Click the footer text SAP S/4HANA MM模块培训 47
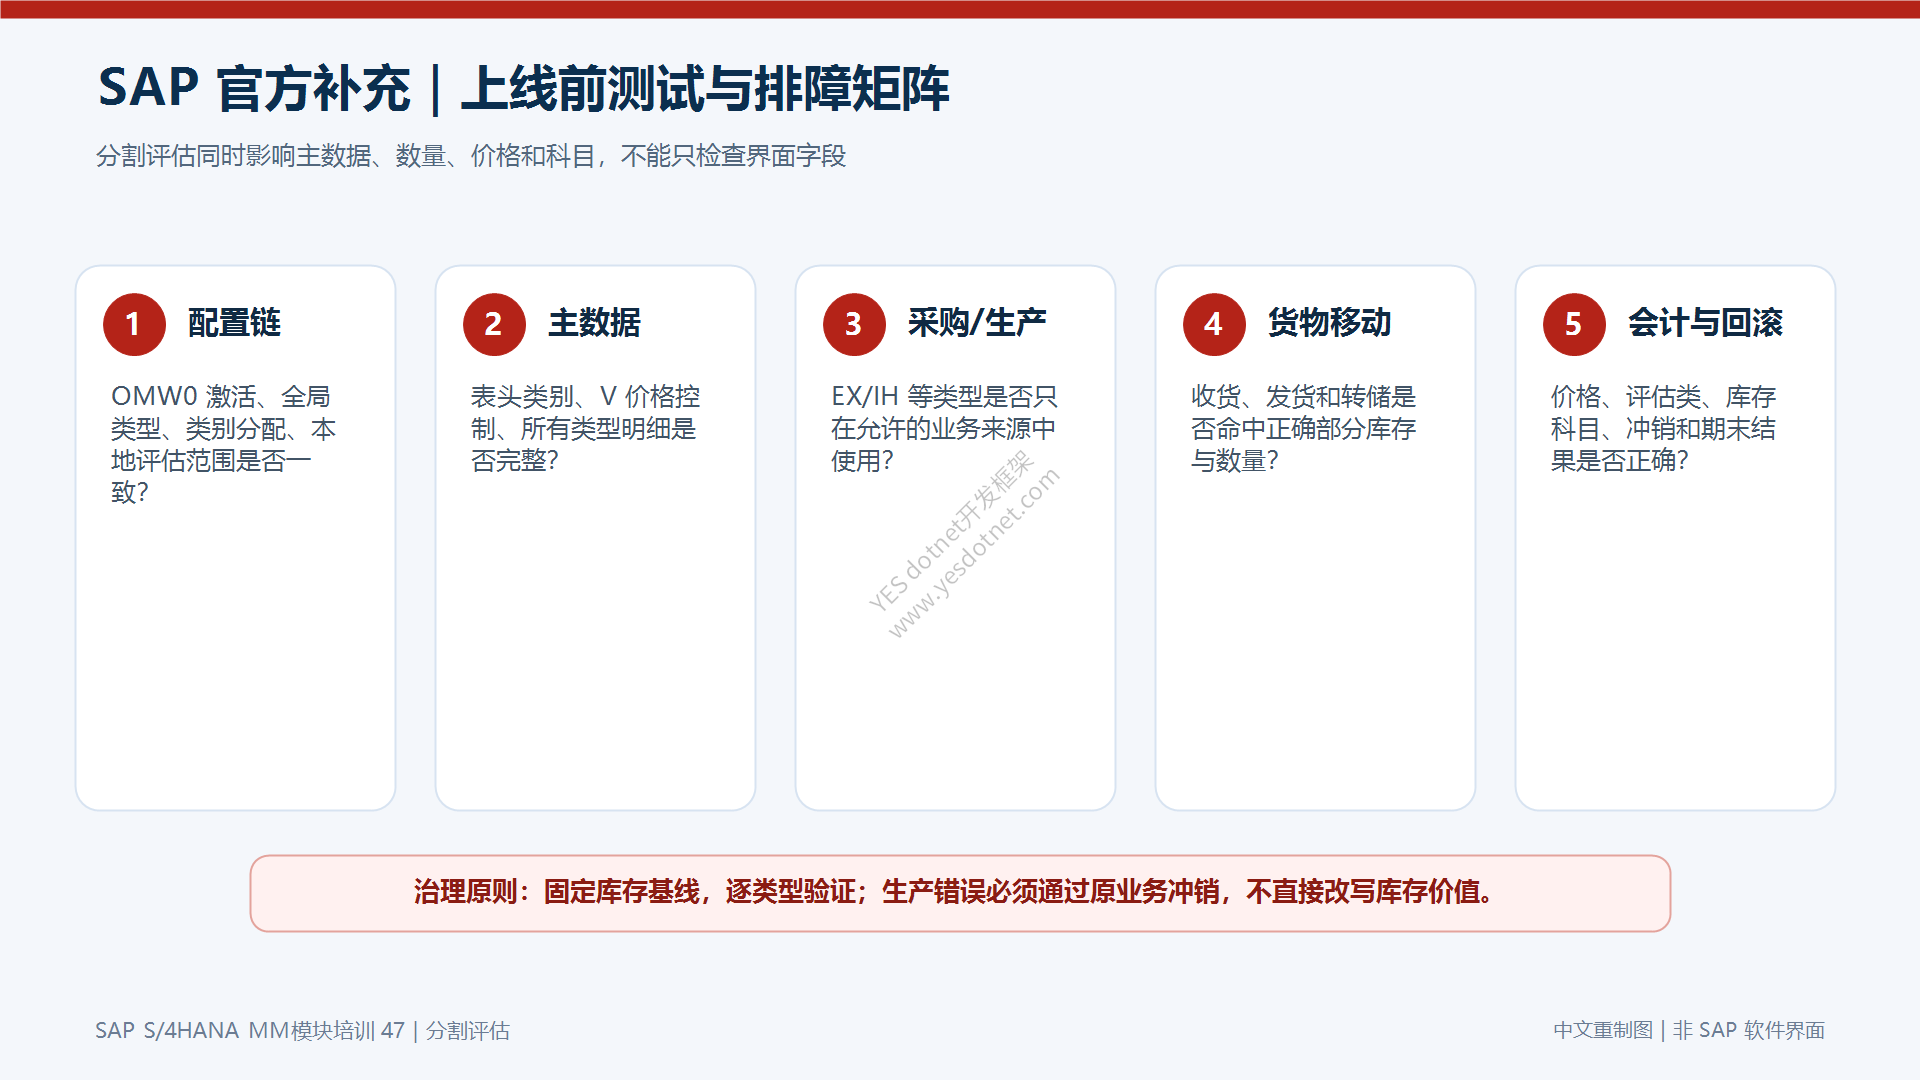Image resolution: width=1920 pixels, height=1080 pixels. coord(302,1030)
